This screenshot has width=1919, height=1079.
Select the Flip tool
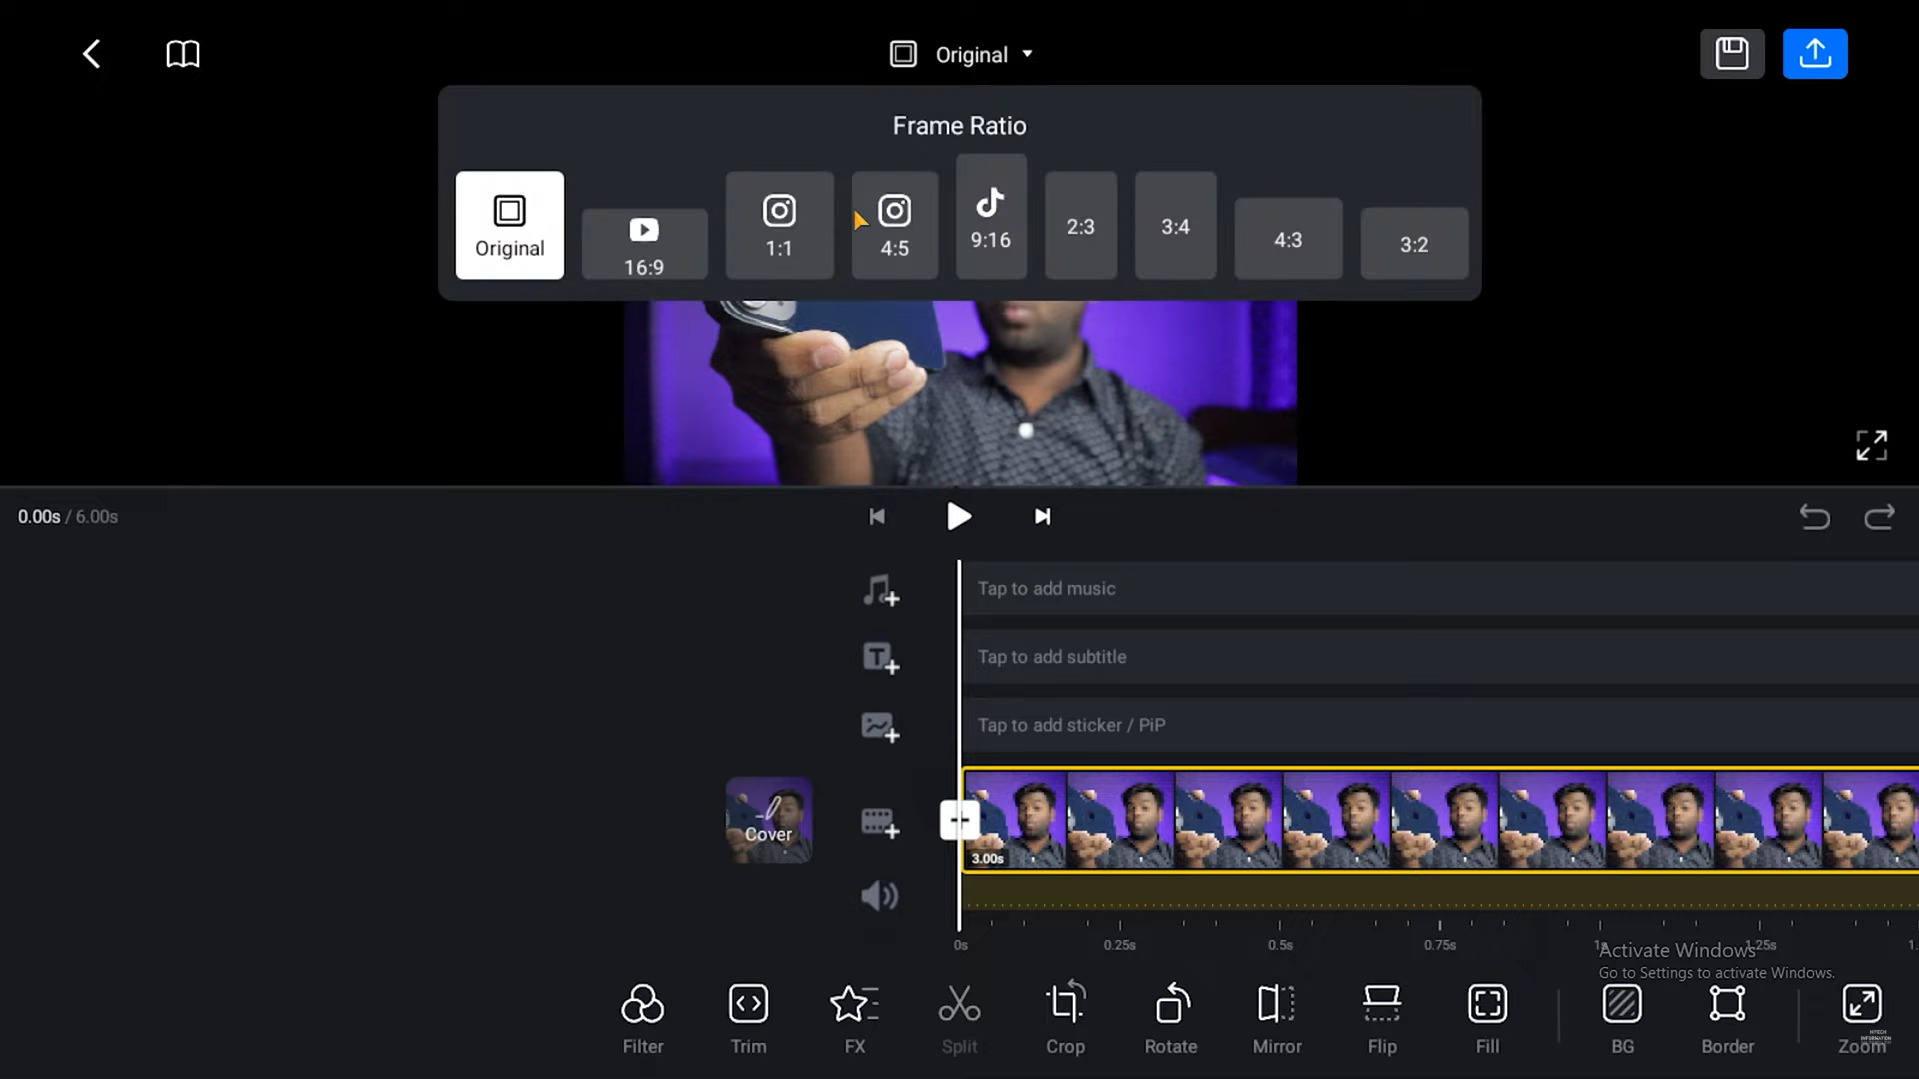[x=1381, y=1015]
